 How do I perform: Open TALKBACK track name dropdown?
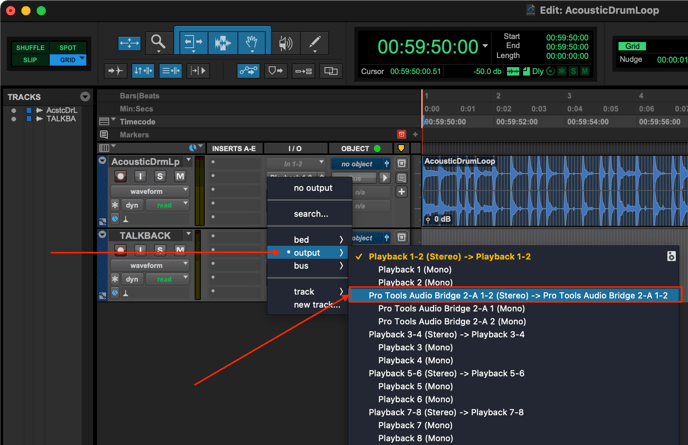(188, 234)
